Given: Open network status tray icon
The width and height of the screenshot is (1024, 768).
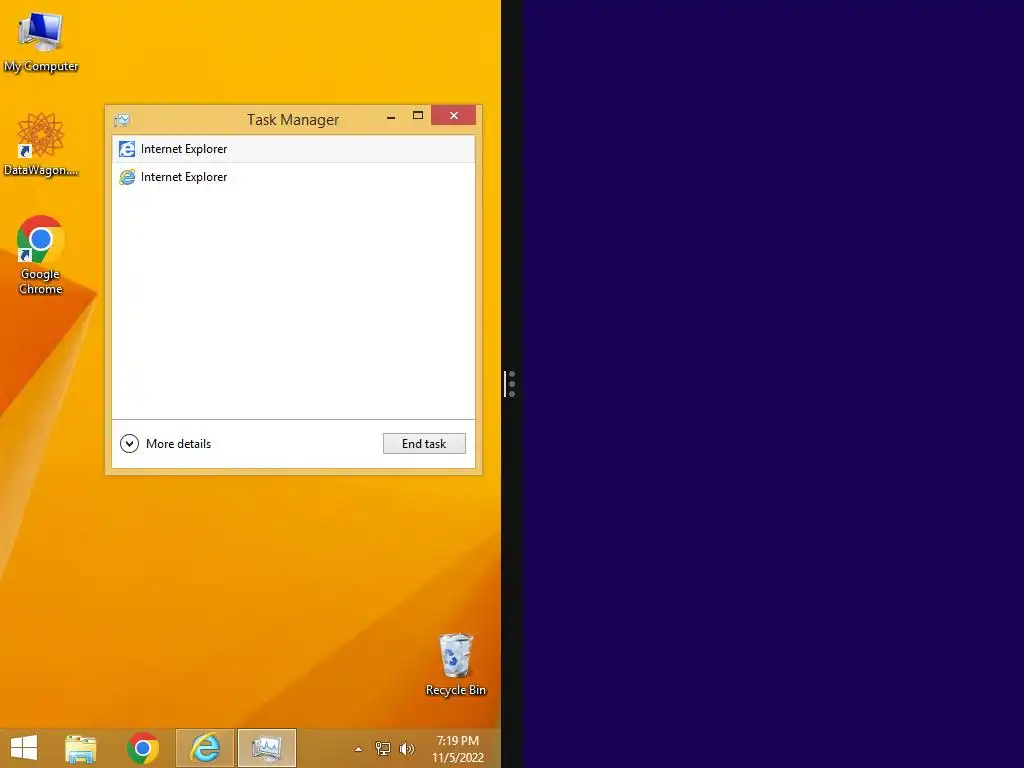Looking at the screenshot, I should 383,749.
